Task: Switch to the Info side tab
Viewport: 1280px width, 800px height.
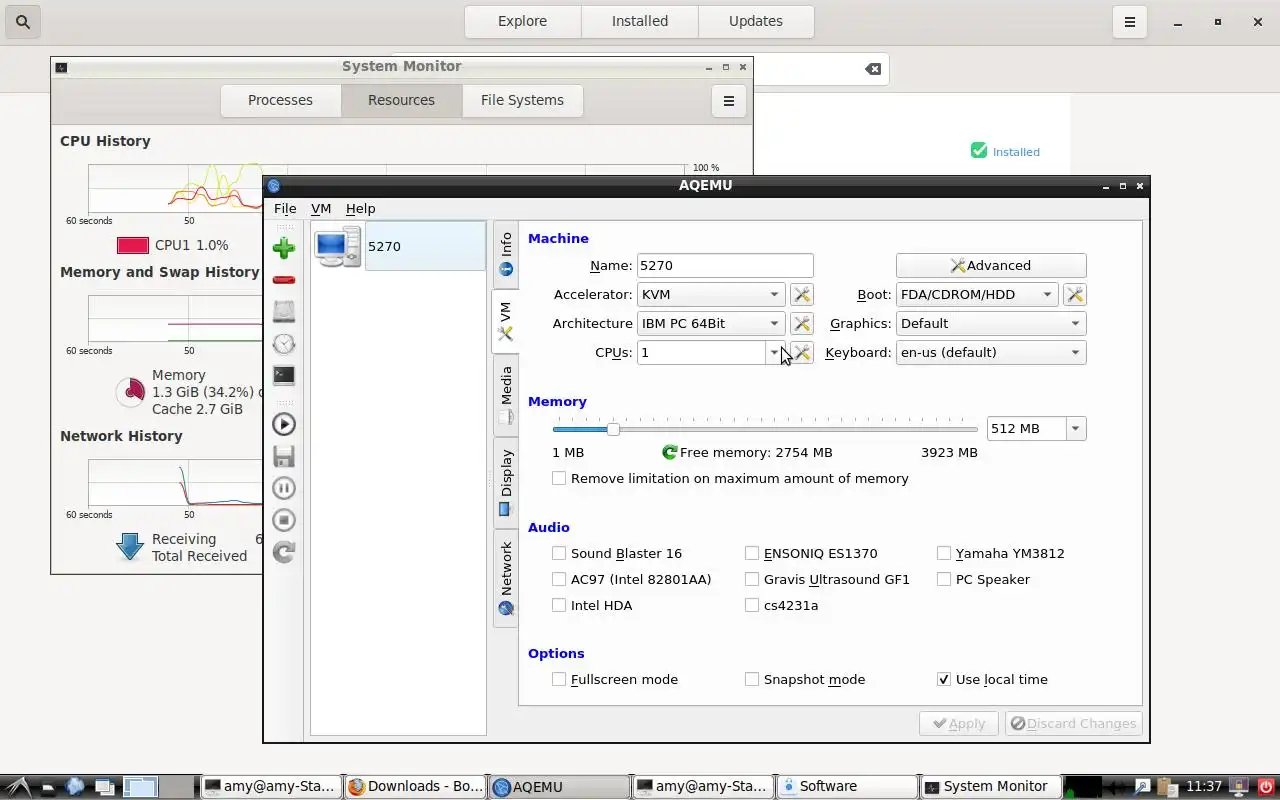Action: point(506,254)
